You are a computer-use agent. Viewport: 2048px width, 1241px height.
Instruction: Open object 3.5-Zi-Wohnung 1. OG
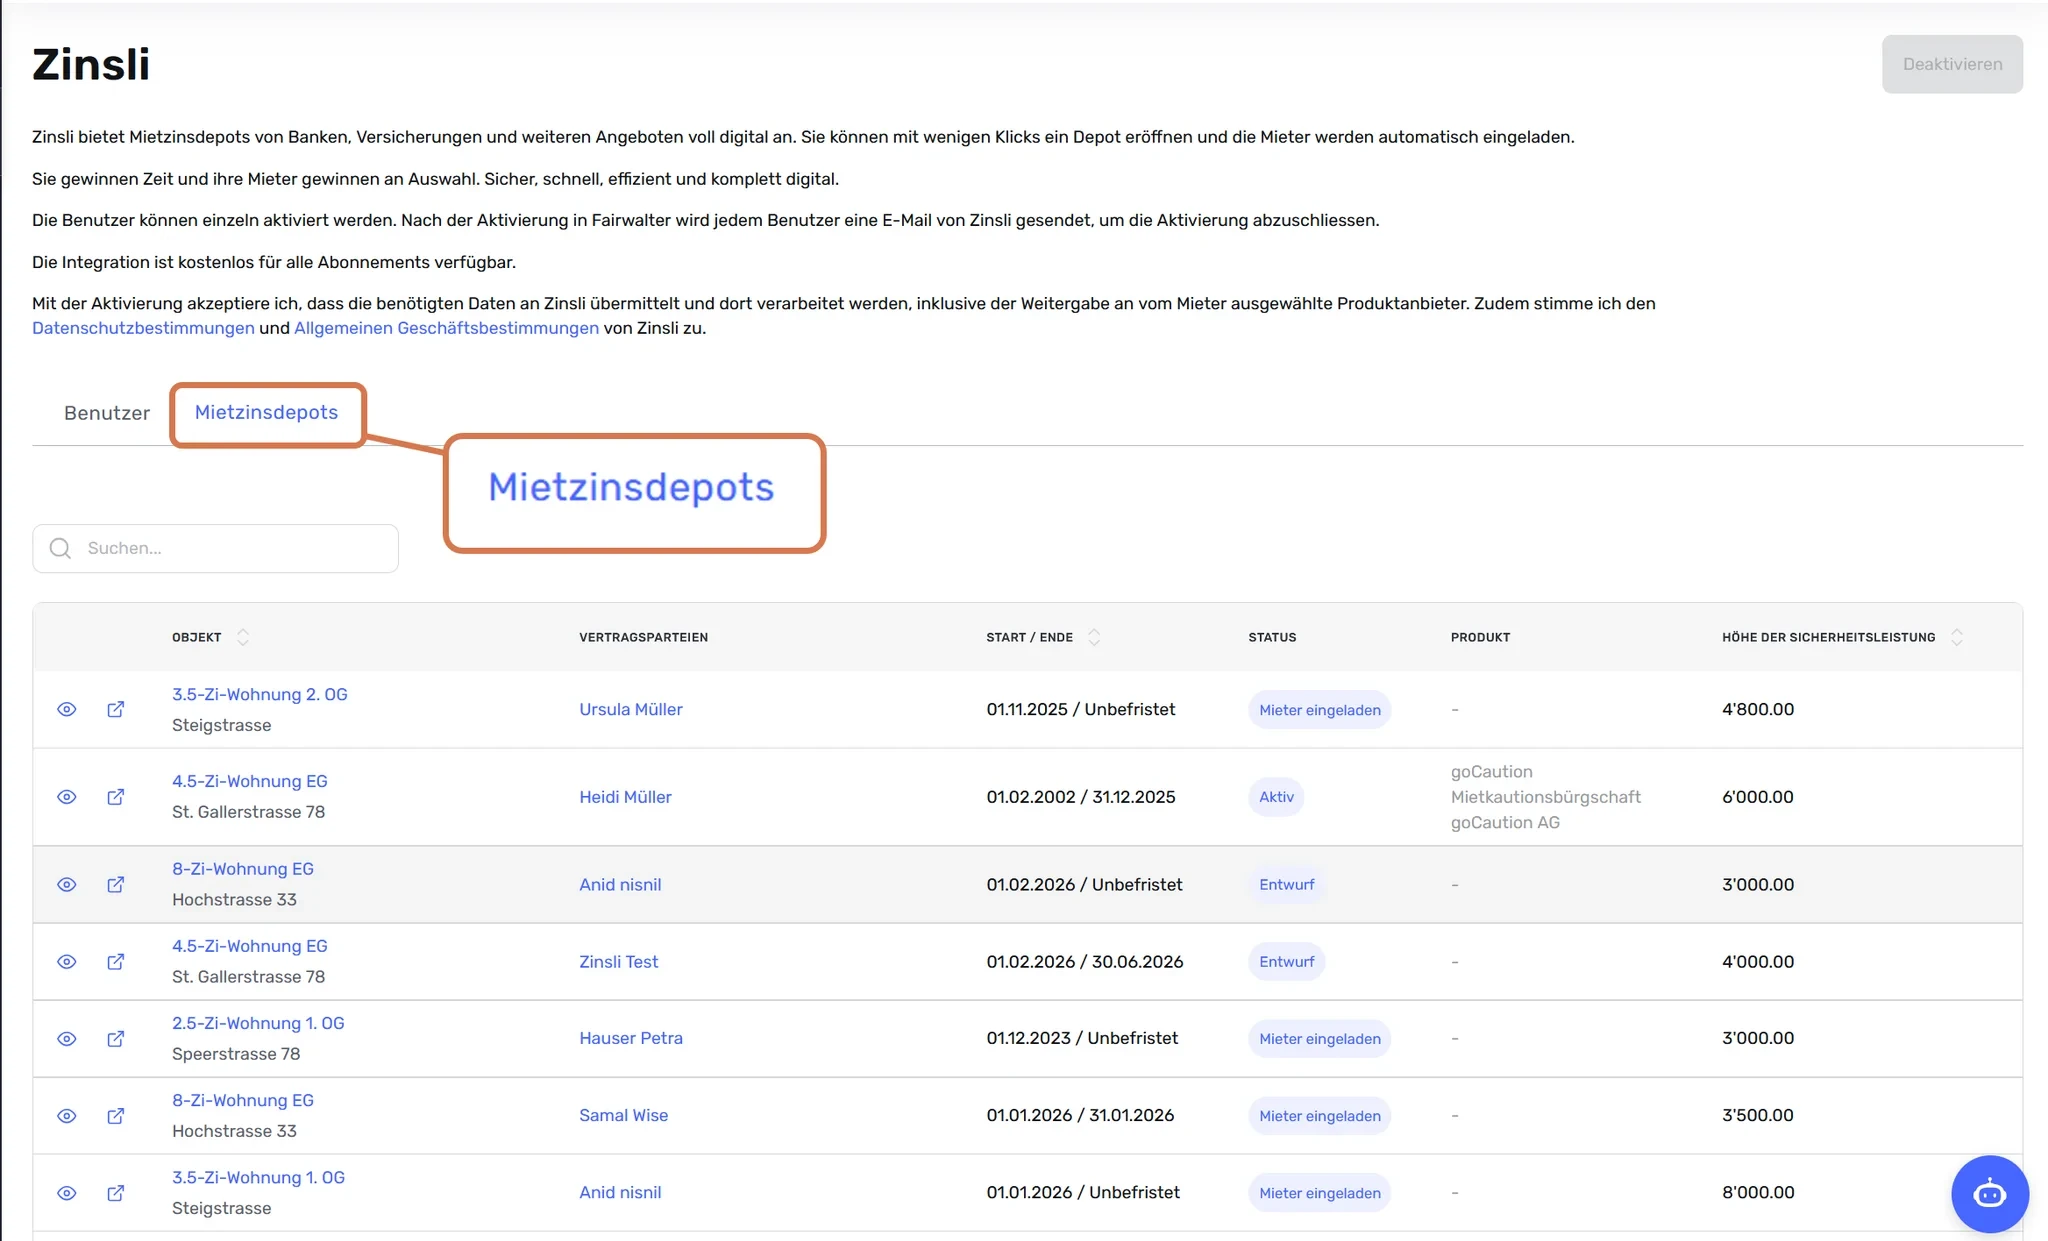[258, 1177]
